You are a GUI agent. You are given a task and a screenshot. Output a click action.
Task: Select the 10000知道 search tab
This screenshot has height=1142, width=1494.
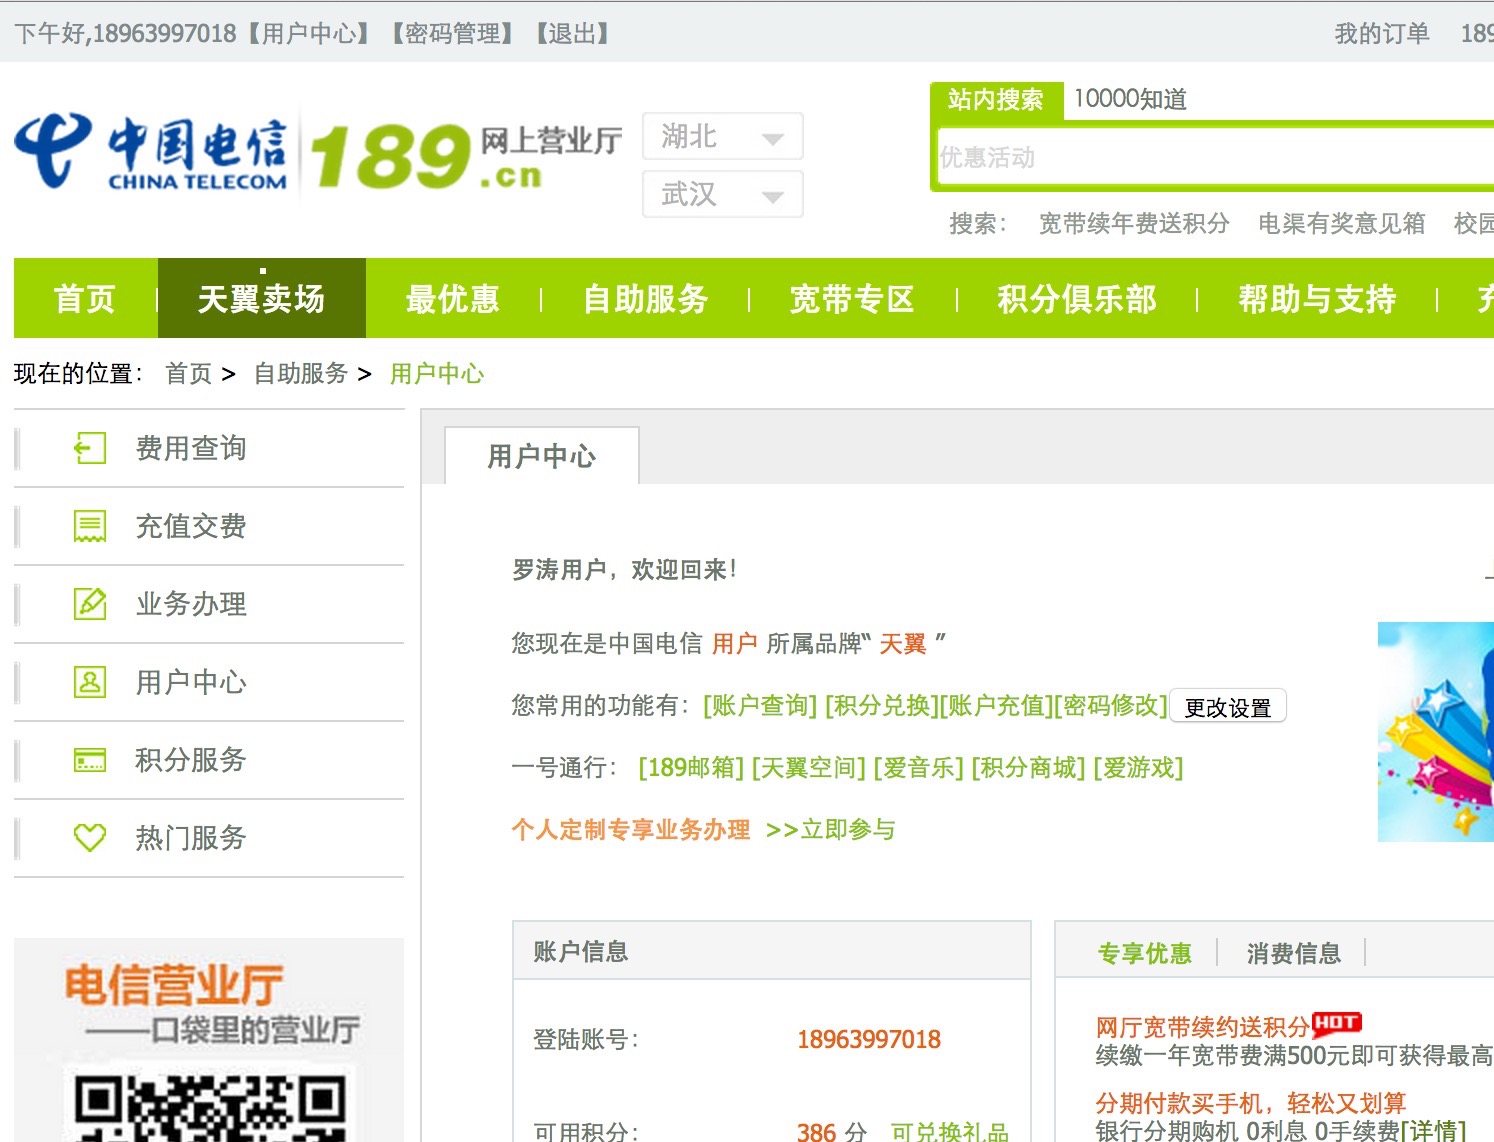(1130, 99)
